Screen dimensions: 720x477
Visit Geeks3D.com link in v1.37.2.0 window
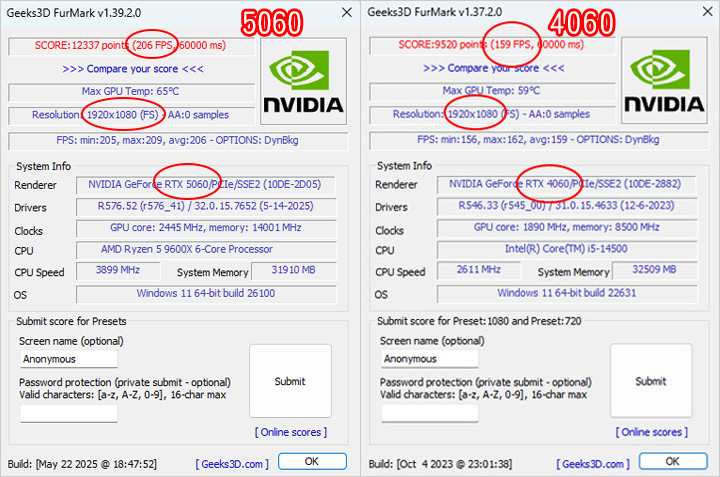point(593,464)
